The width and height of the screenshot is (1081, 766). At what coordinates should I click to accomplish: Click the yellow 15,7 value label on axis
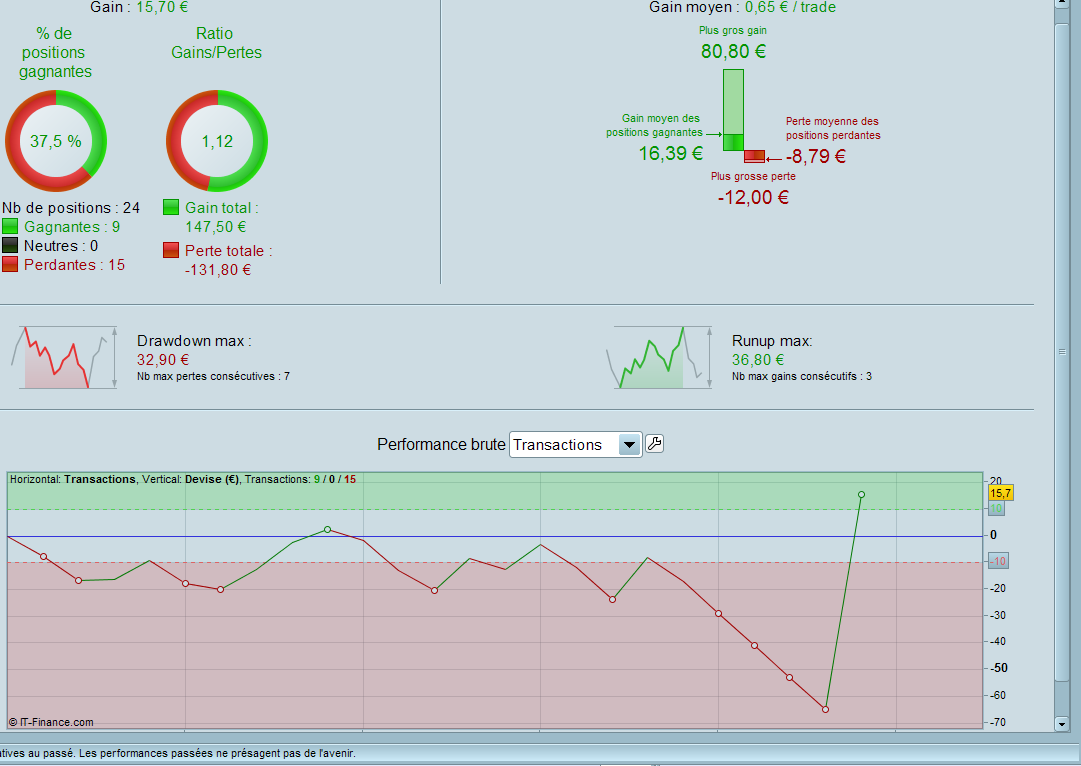(1000, 493)
